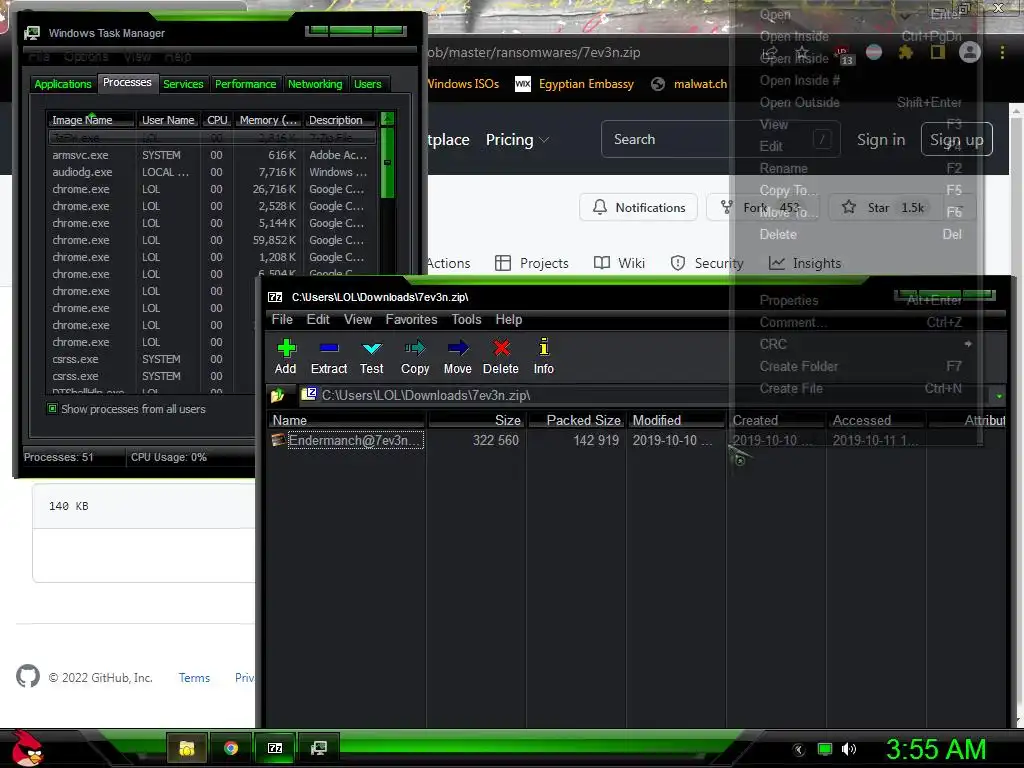Click the Add icon in 7-Zip toolbar
This screenshot has height=768, width=1024.
[x=286, y=356]
